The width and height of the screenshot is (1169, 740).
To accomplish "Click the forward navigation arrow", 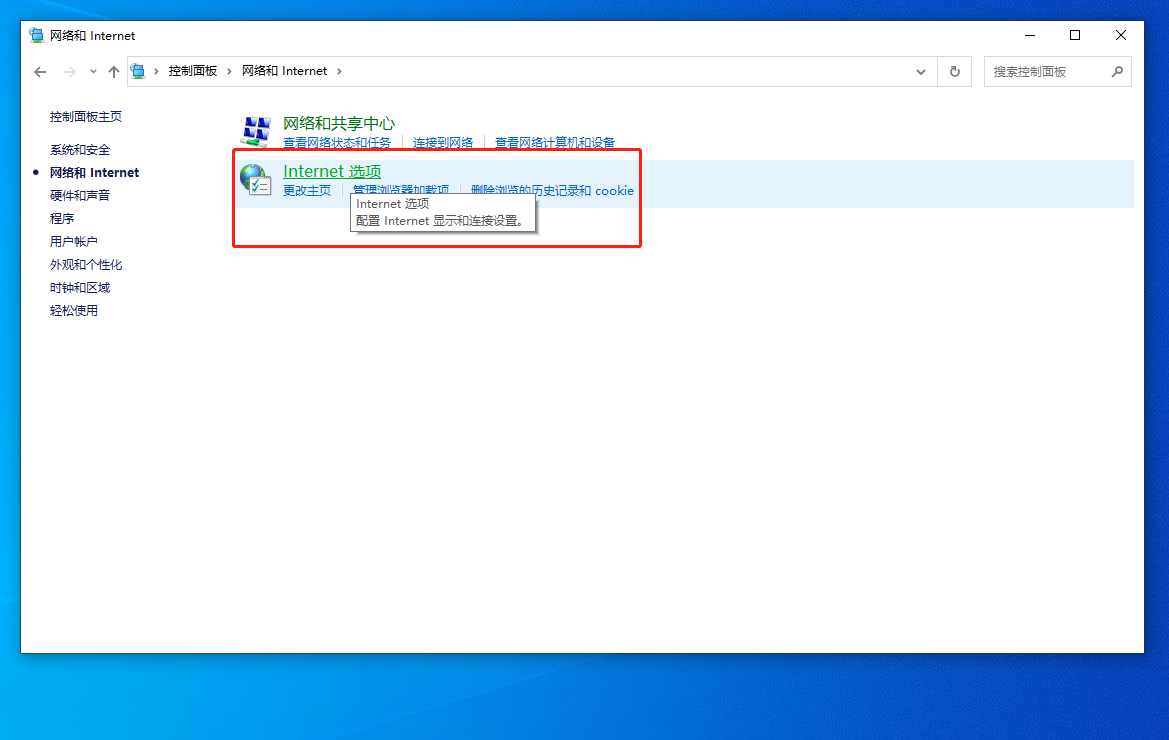I will pyautogui.click(x=69, y=72).
